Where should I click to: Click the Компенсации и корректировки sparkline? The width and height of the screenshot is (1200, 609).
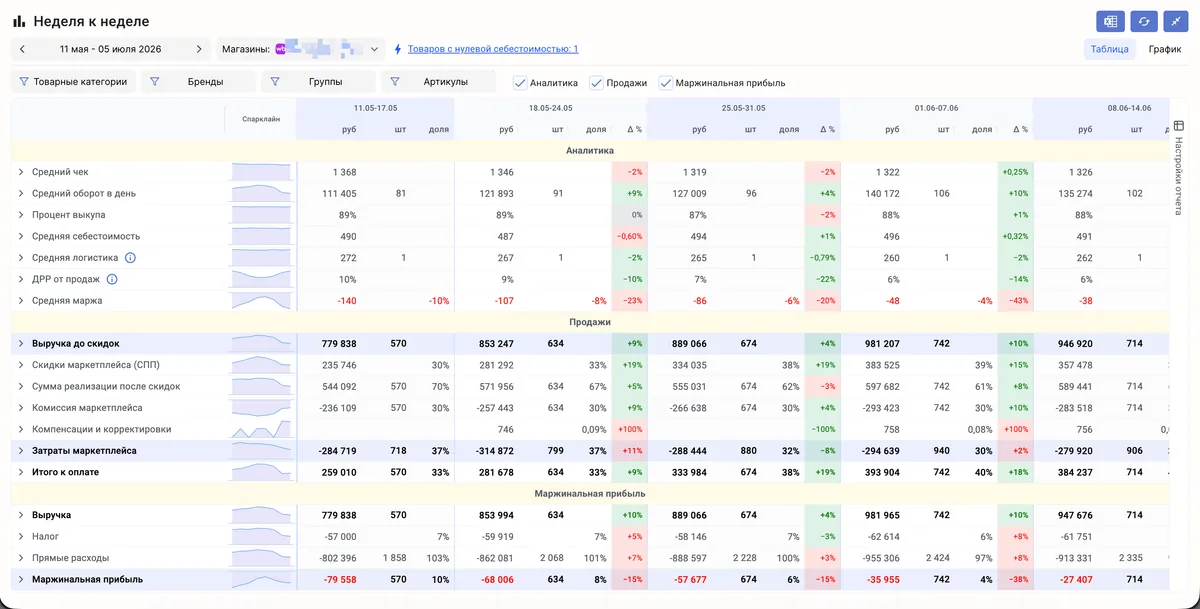click(x=263, y=429)
